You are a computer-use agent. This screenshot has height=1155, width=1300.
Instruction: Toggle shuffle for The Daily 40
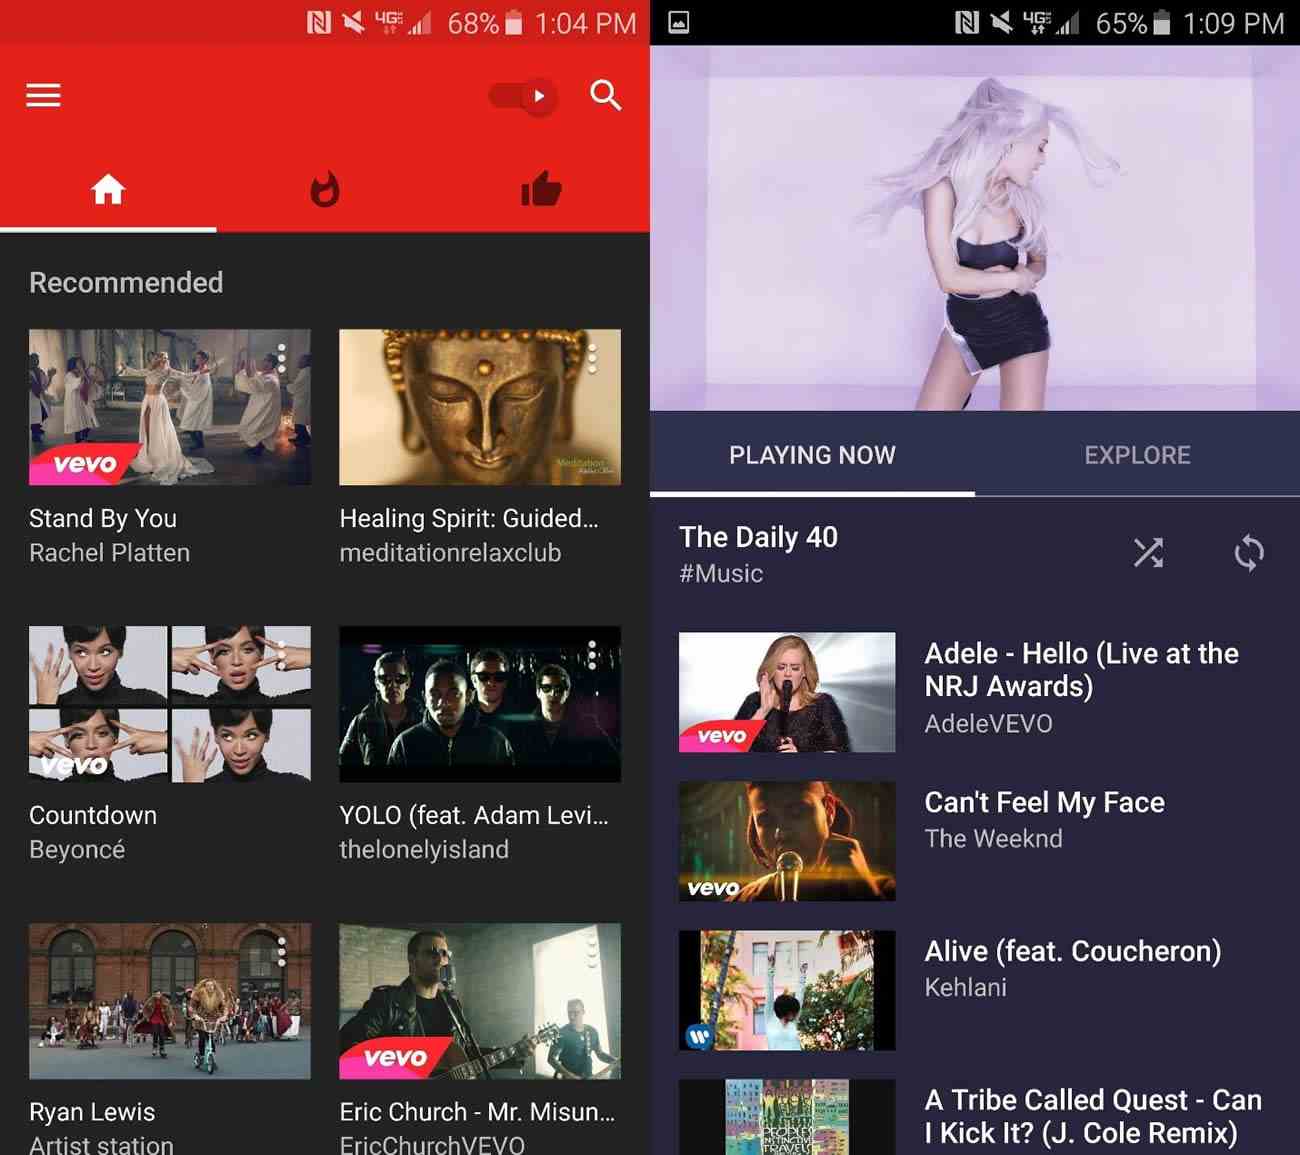pos(1148,552)
